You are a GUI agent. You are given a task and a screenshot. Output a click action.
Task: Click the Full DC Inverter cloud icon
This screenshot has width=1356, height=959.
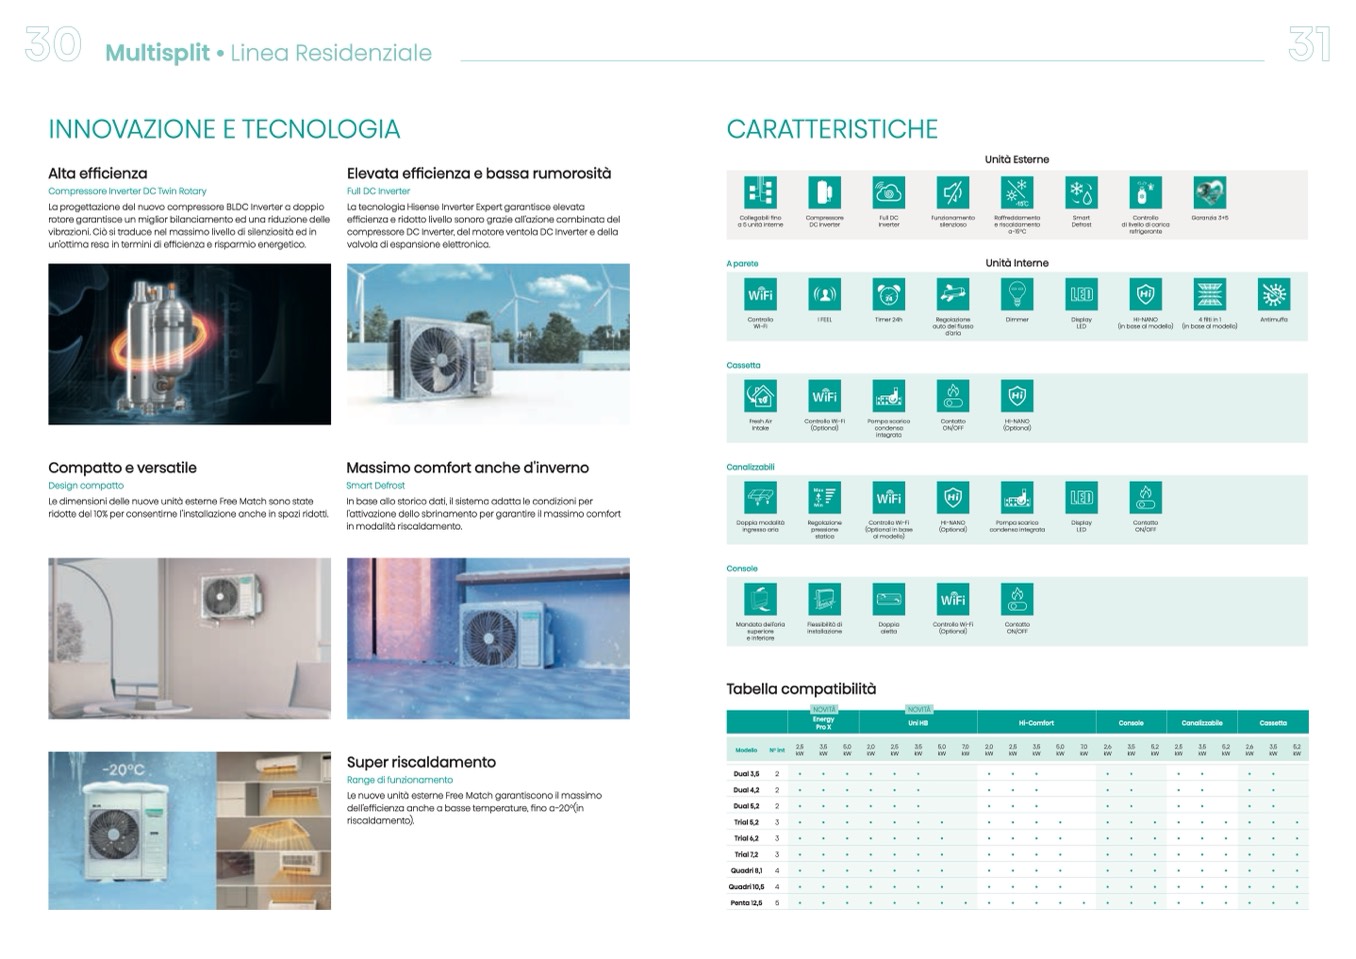point(888,192)
